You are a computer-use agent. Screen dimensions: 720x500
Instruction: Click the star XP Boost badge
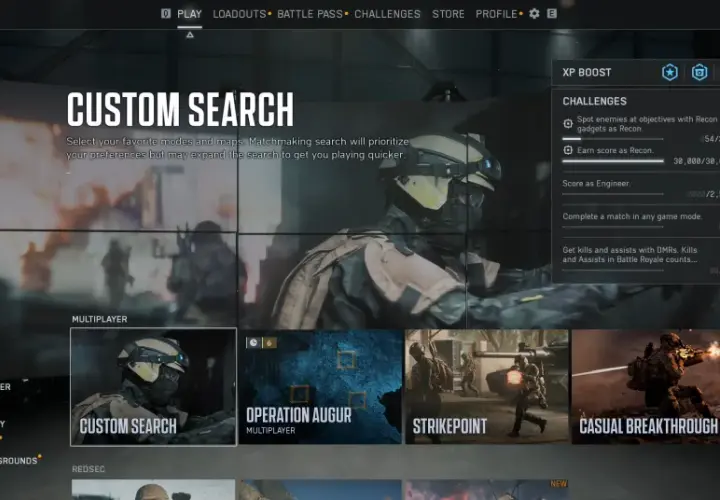670,73
